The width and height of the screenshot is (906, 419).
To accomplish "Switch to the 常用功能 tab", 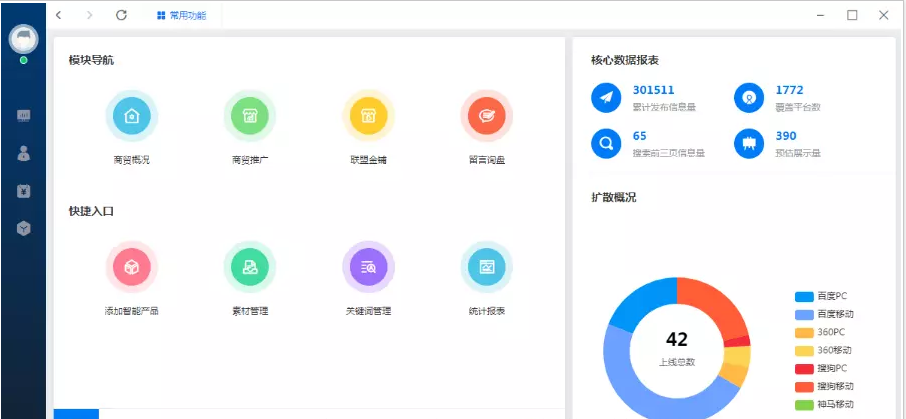I will (181, 15).
